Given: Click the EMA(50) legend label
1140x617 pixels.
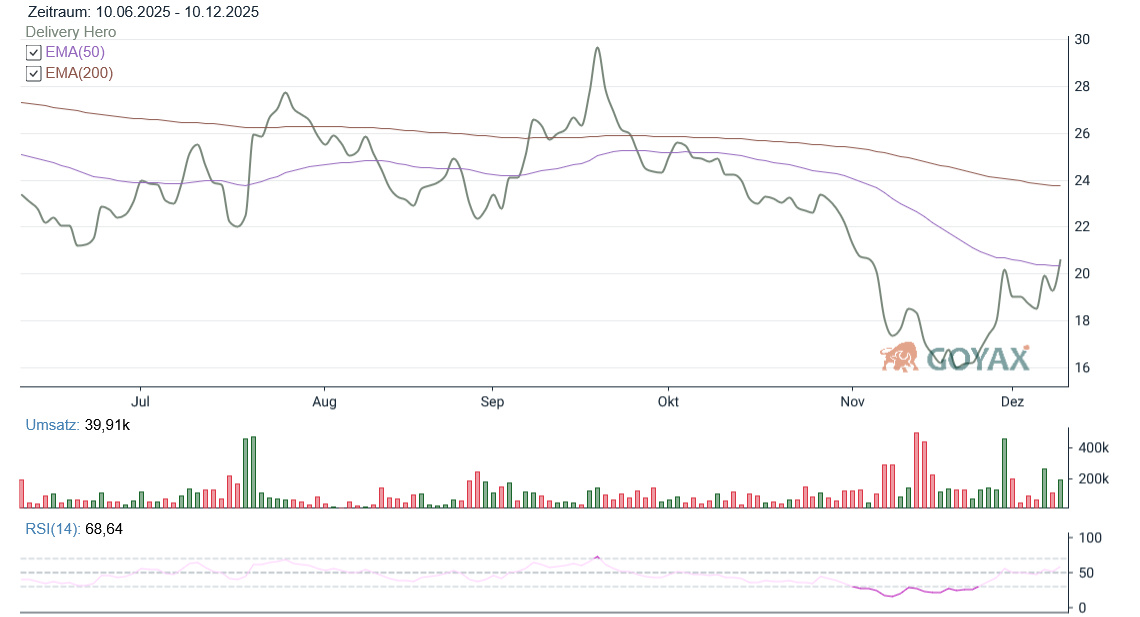Looking at the screenshot, I should pyautogui.click(x=75, y=52).
